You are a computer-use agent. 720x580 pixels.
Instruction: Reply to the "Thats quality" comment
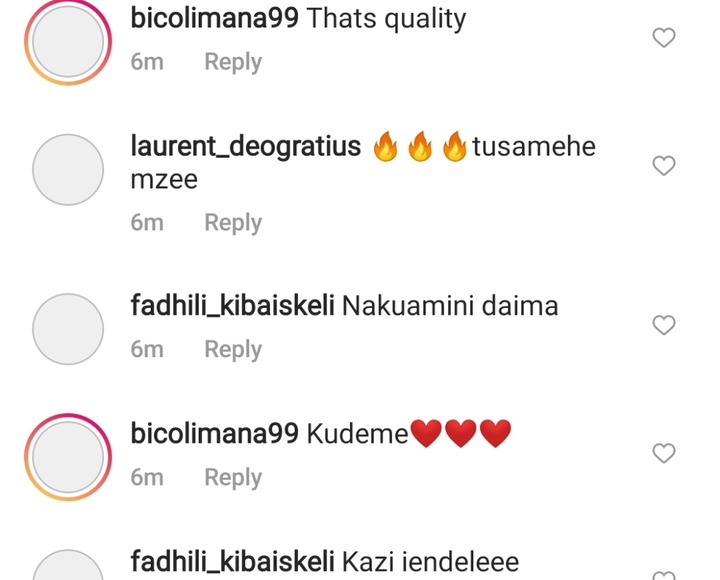pos(233,62)
